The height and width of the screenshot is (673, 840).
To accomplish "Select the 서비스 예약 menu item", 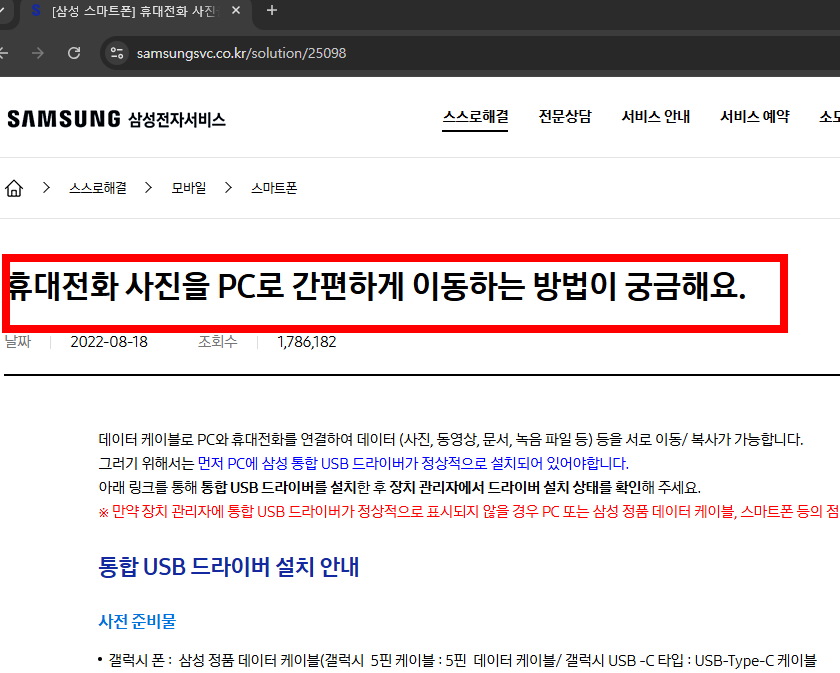I will pos(755,116).
